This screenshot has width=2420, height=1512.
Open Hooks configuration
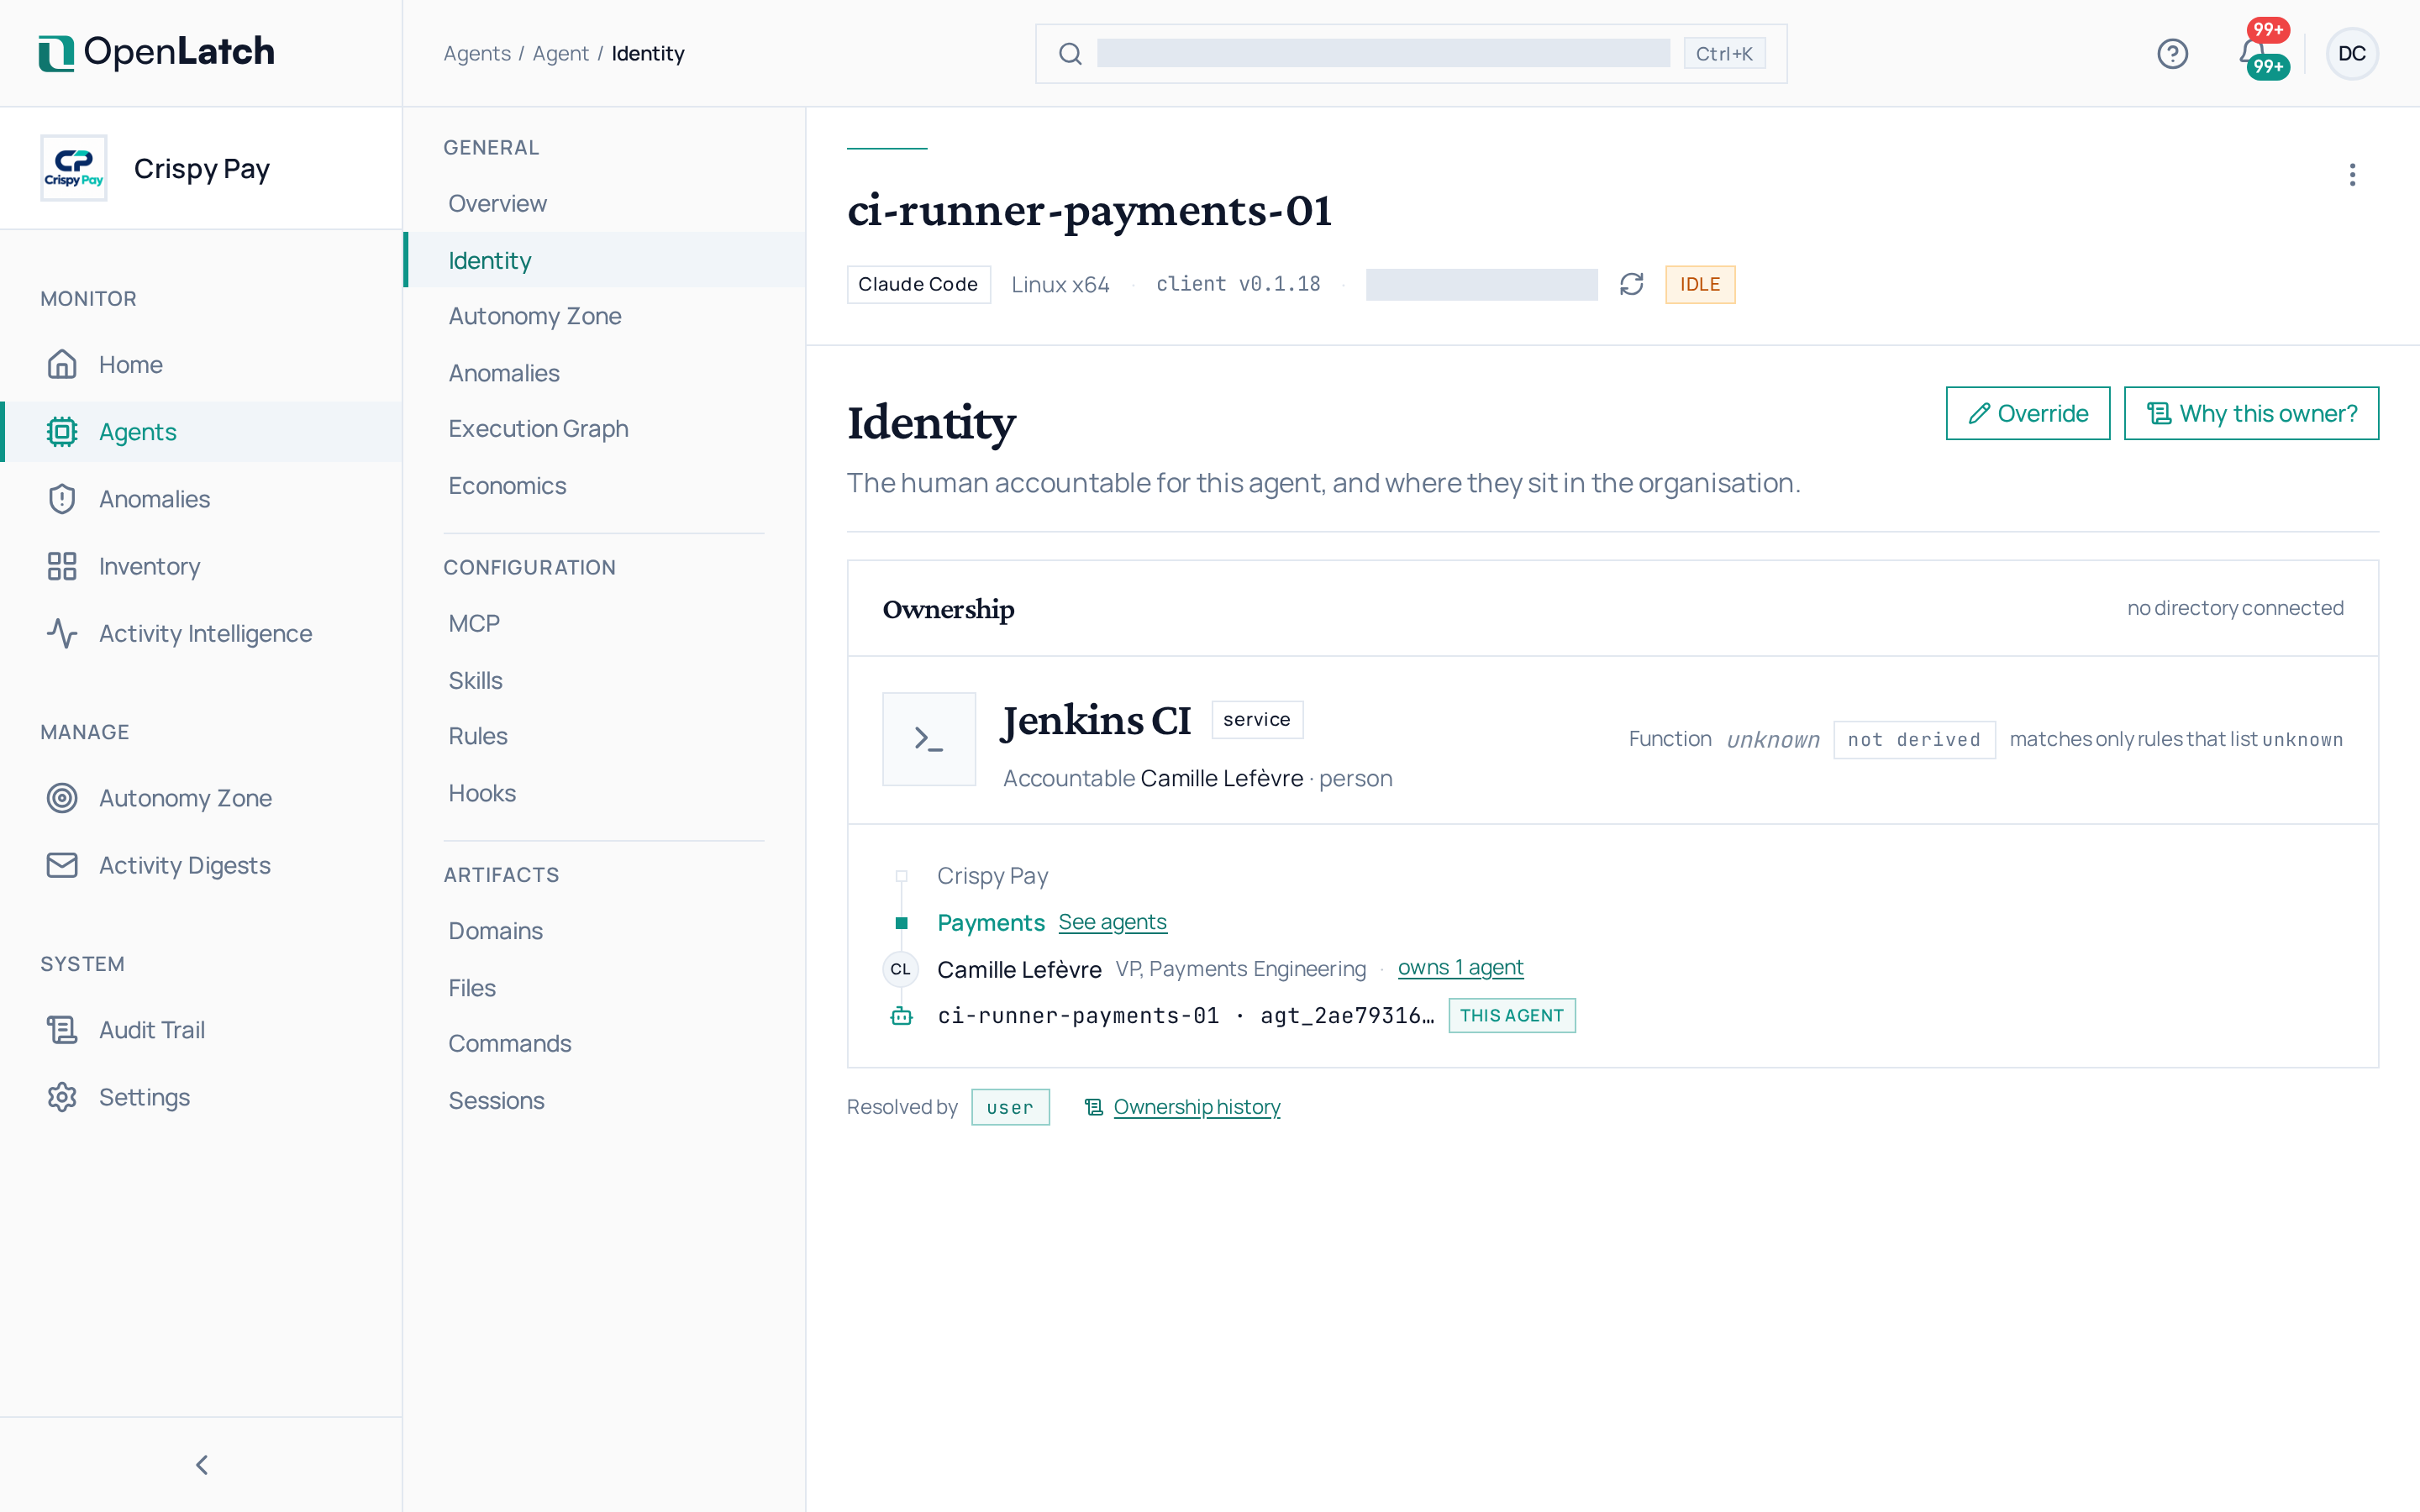point(604,793)
